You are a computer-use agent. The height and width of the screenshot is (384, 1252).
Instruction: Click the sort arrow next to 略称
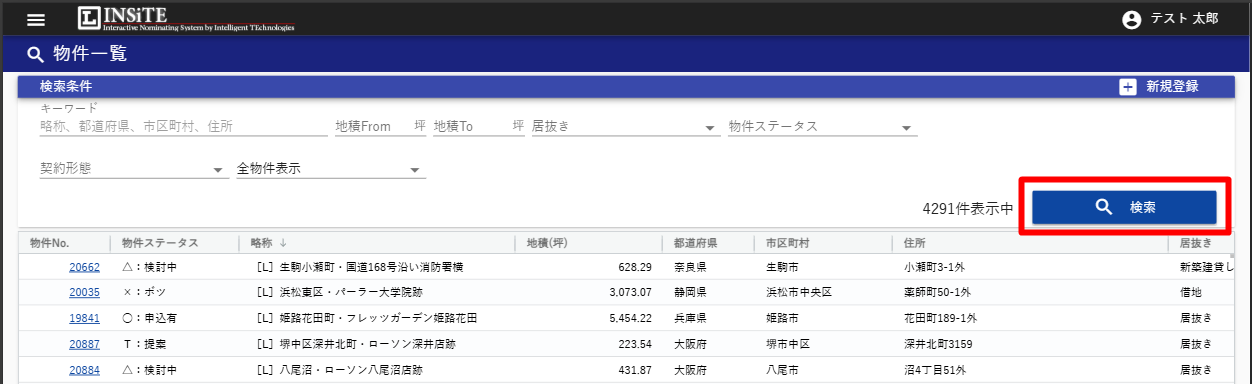click(283, 243)
